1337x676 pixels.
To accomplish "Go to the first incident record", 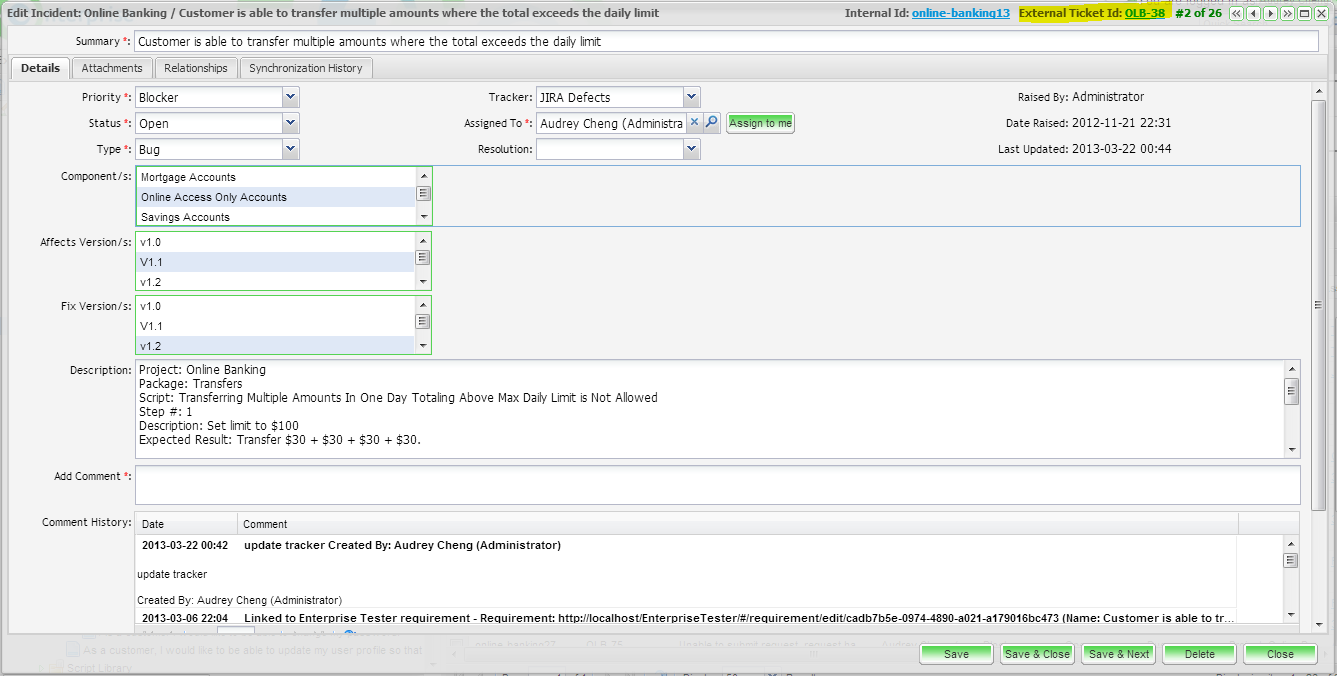I will [x=1237, y=14].
